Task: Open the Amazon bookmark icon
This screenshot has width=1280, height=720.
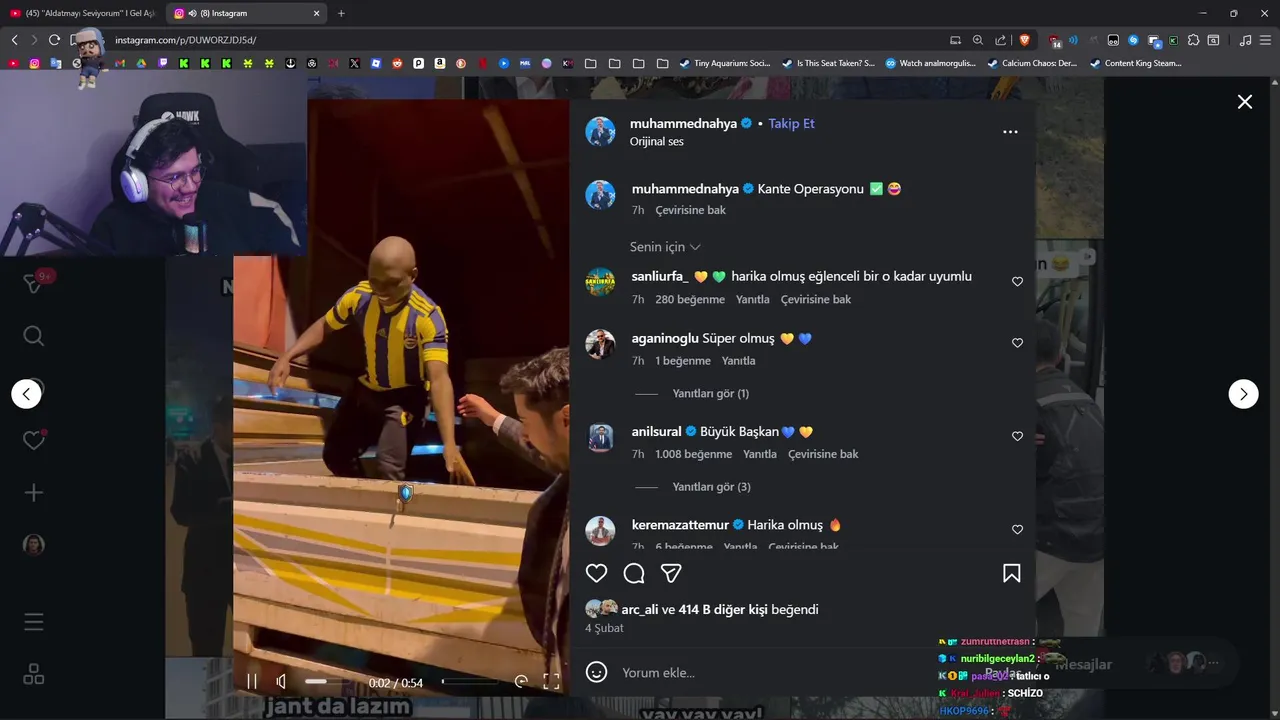Action: (x=440, y=63)
